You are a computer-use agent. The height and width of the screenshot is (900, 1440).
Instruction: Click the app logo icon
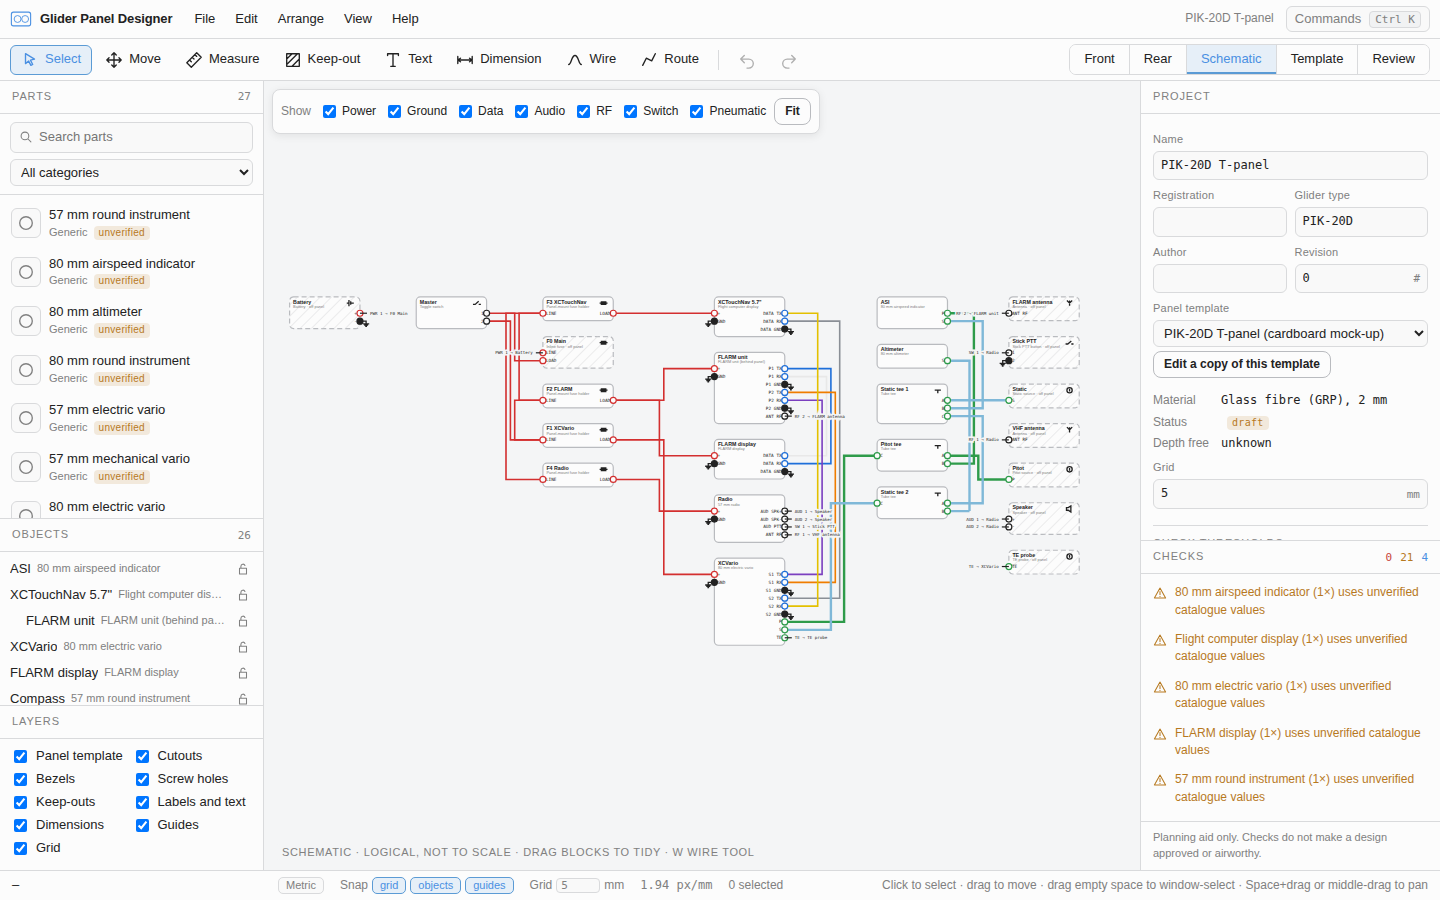point(21,19)
